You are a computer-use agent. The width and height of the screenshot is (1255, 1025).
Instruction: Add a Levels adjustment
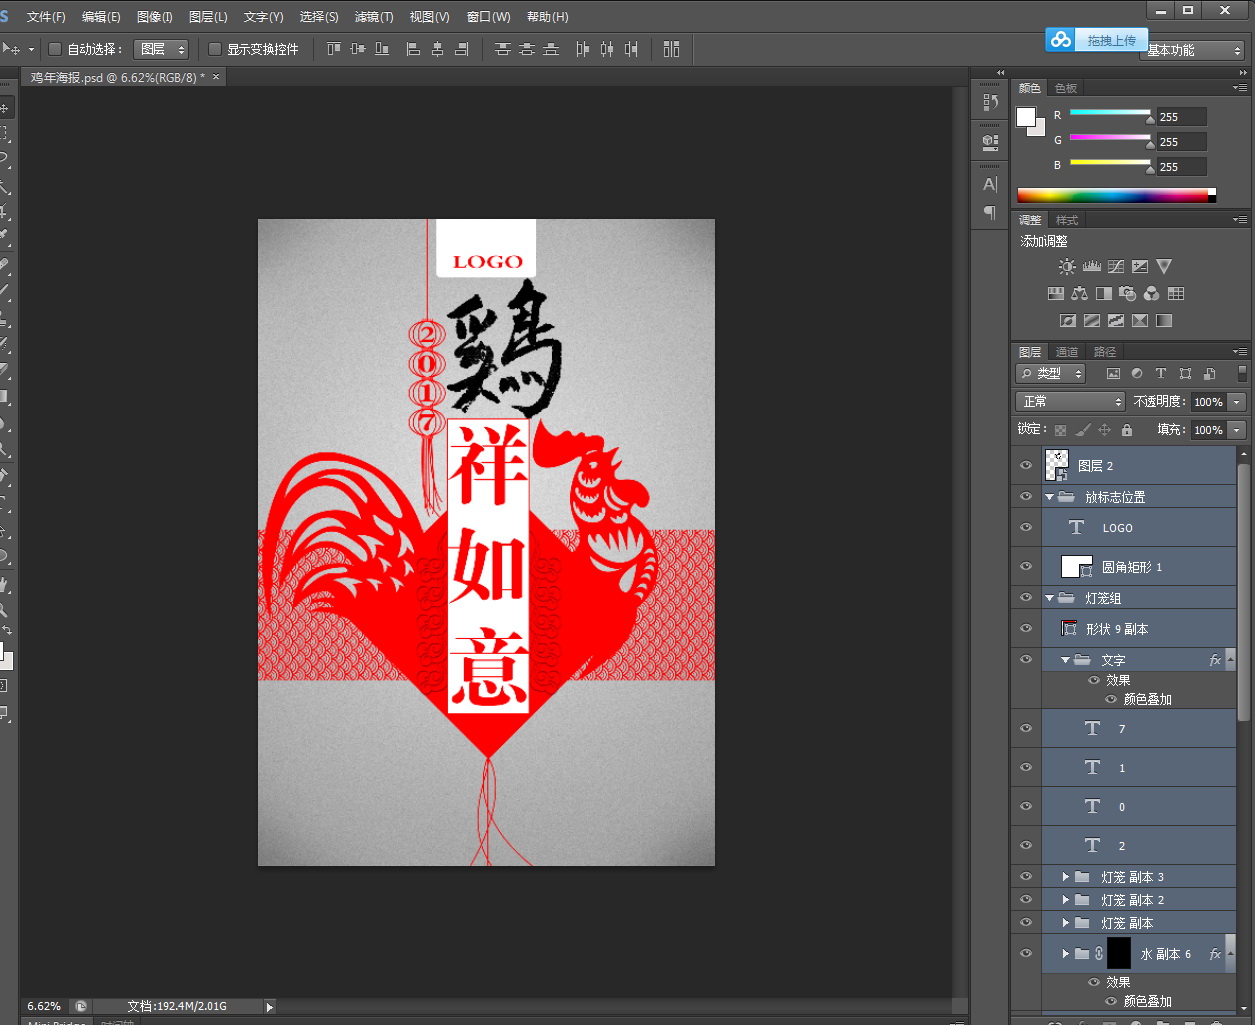[1092, 267]
